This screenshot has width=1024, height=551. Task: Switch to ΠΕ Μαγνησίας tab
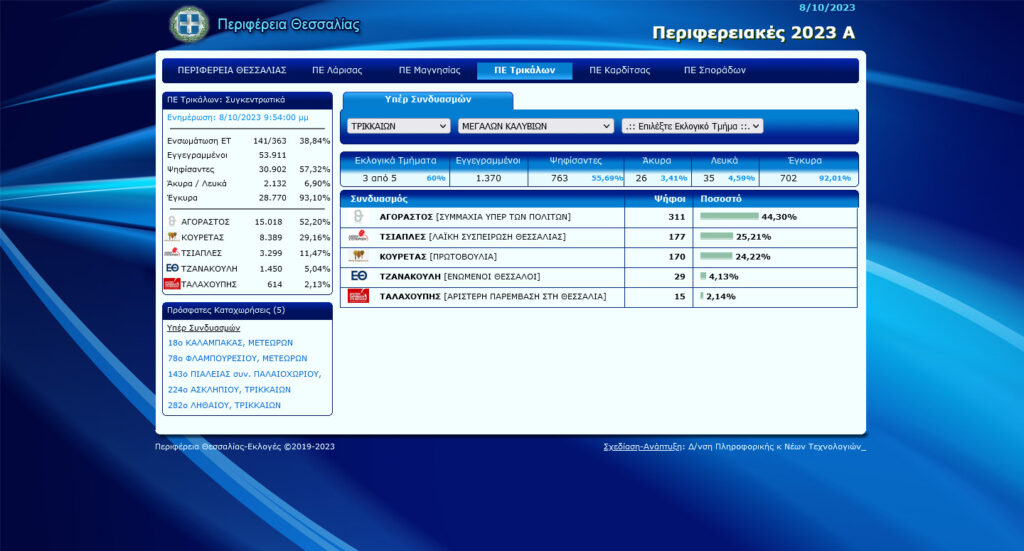coord(429,70)
